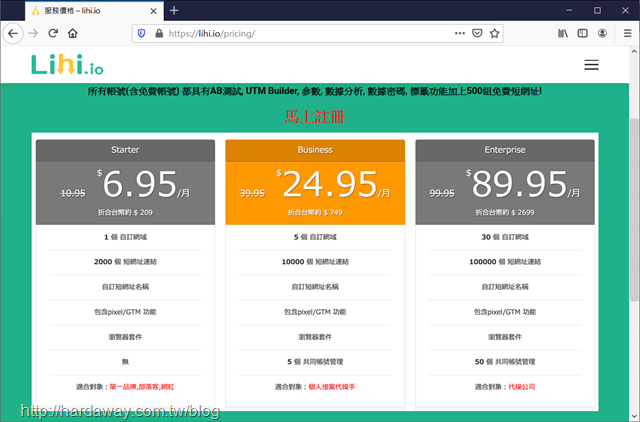Click the '30 個 自訂網域' row
This screenshot has width=640, height=422.
tap(505, 237)
